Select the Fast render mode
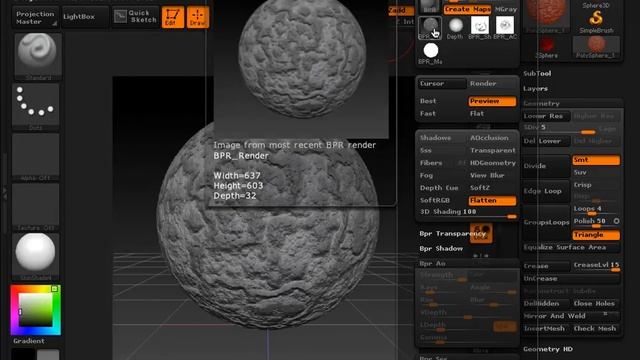640x360 pixels. click(x=441, y=113)
